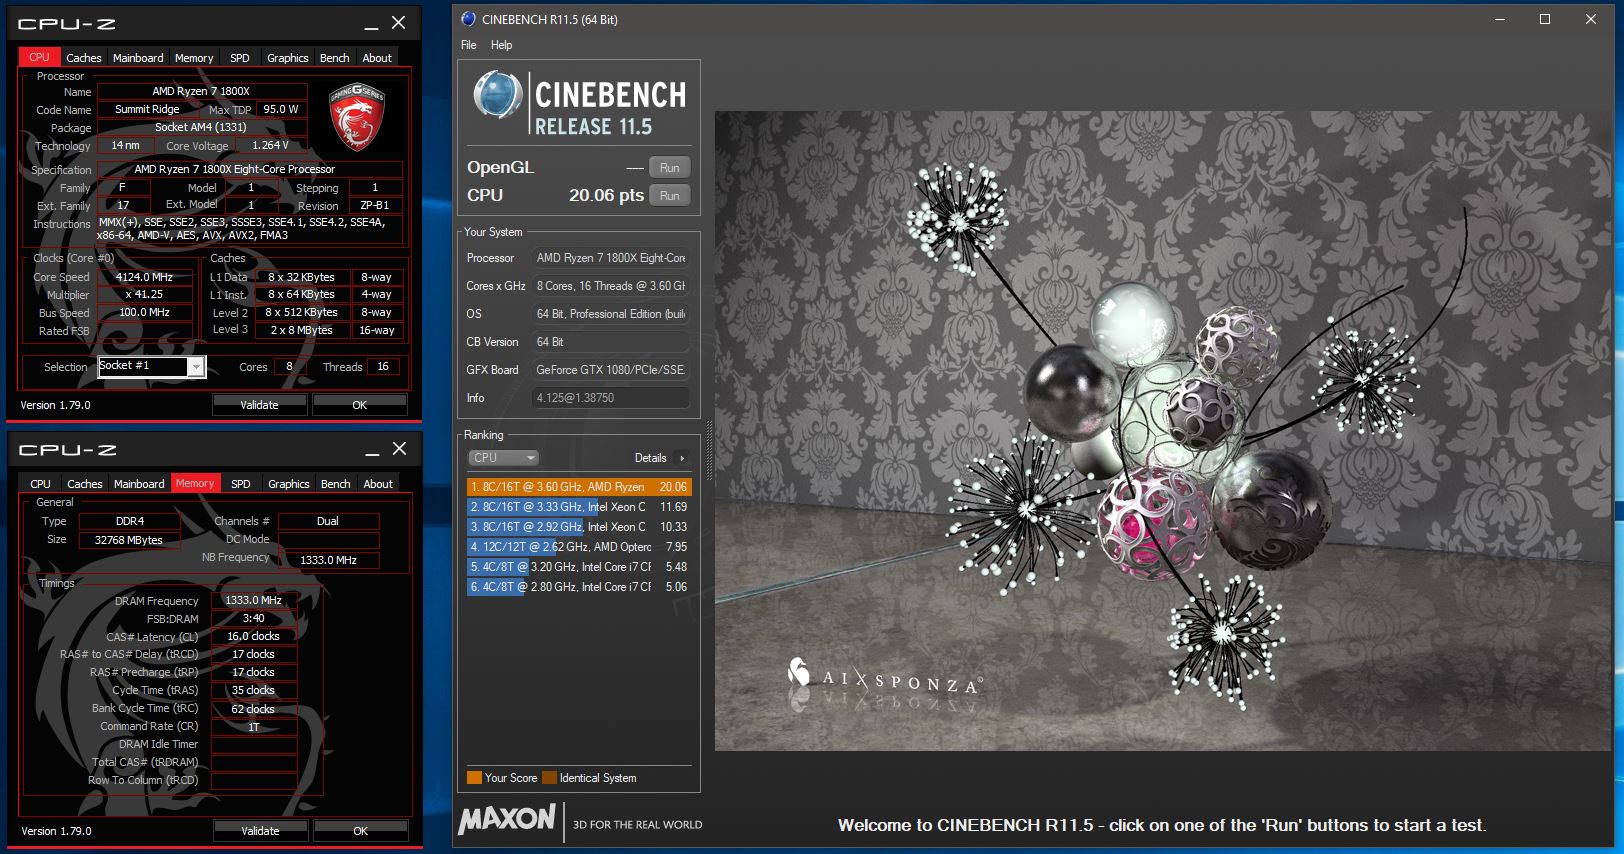This screenshot has width=1624, height=854.
Task: Select Mainboard tab in lower CPU-Z window
Action: coord(139,484)
